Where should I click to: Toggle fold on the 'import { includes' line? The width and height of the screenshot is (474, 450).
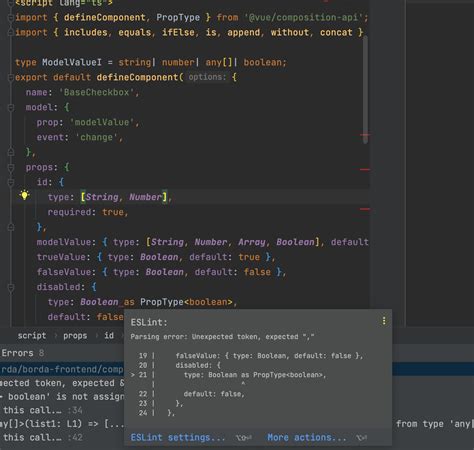[x=10, y=32]
